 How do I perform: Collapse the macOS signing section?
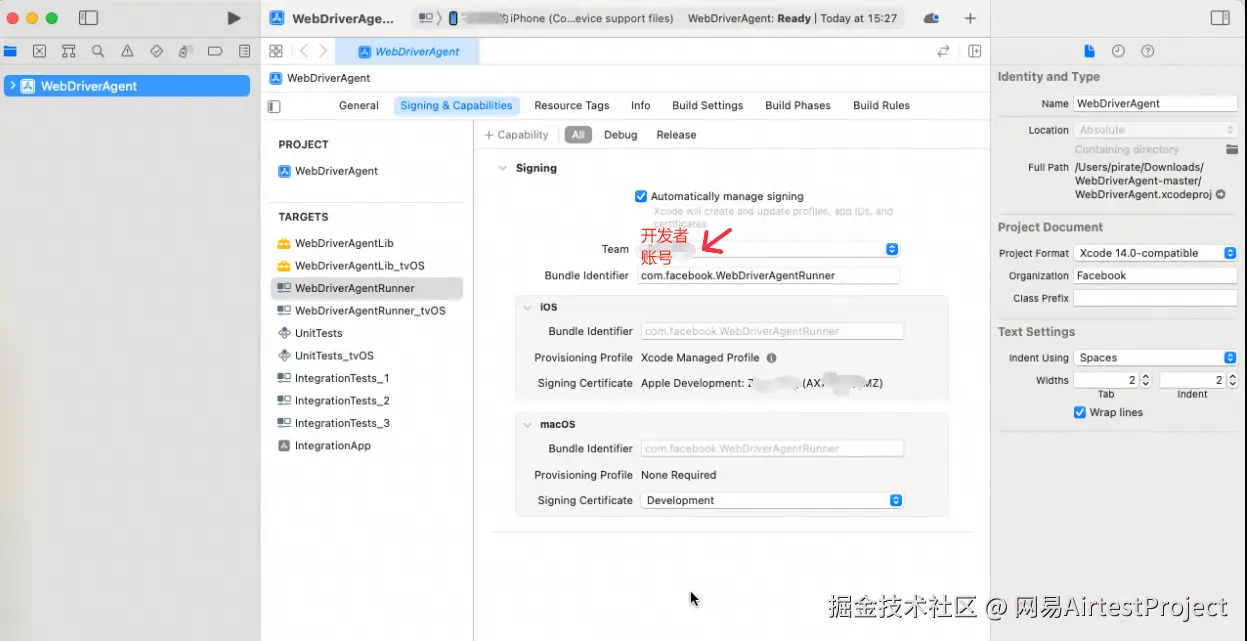coord(527,424)
